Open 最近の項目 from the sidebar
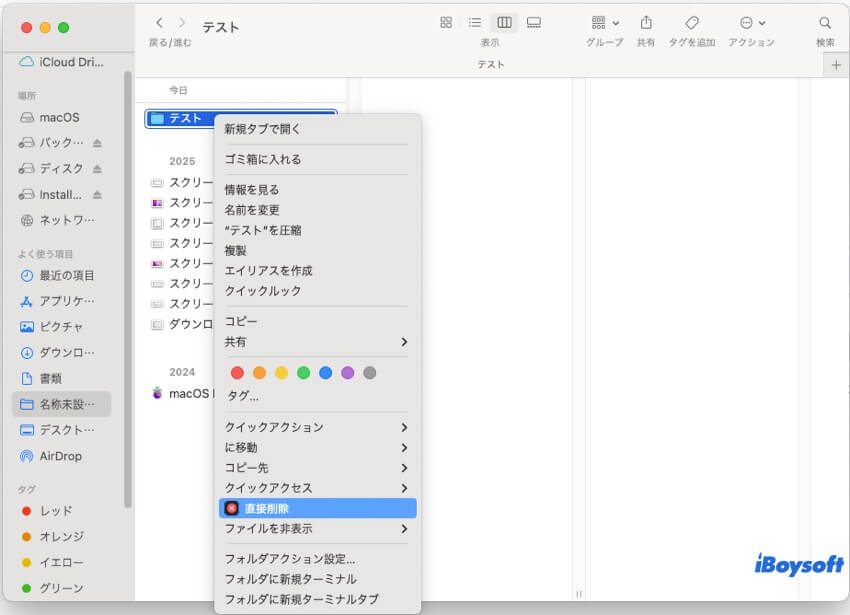 click(x=55, y=275)
